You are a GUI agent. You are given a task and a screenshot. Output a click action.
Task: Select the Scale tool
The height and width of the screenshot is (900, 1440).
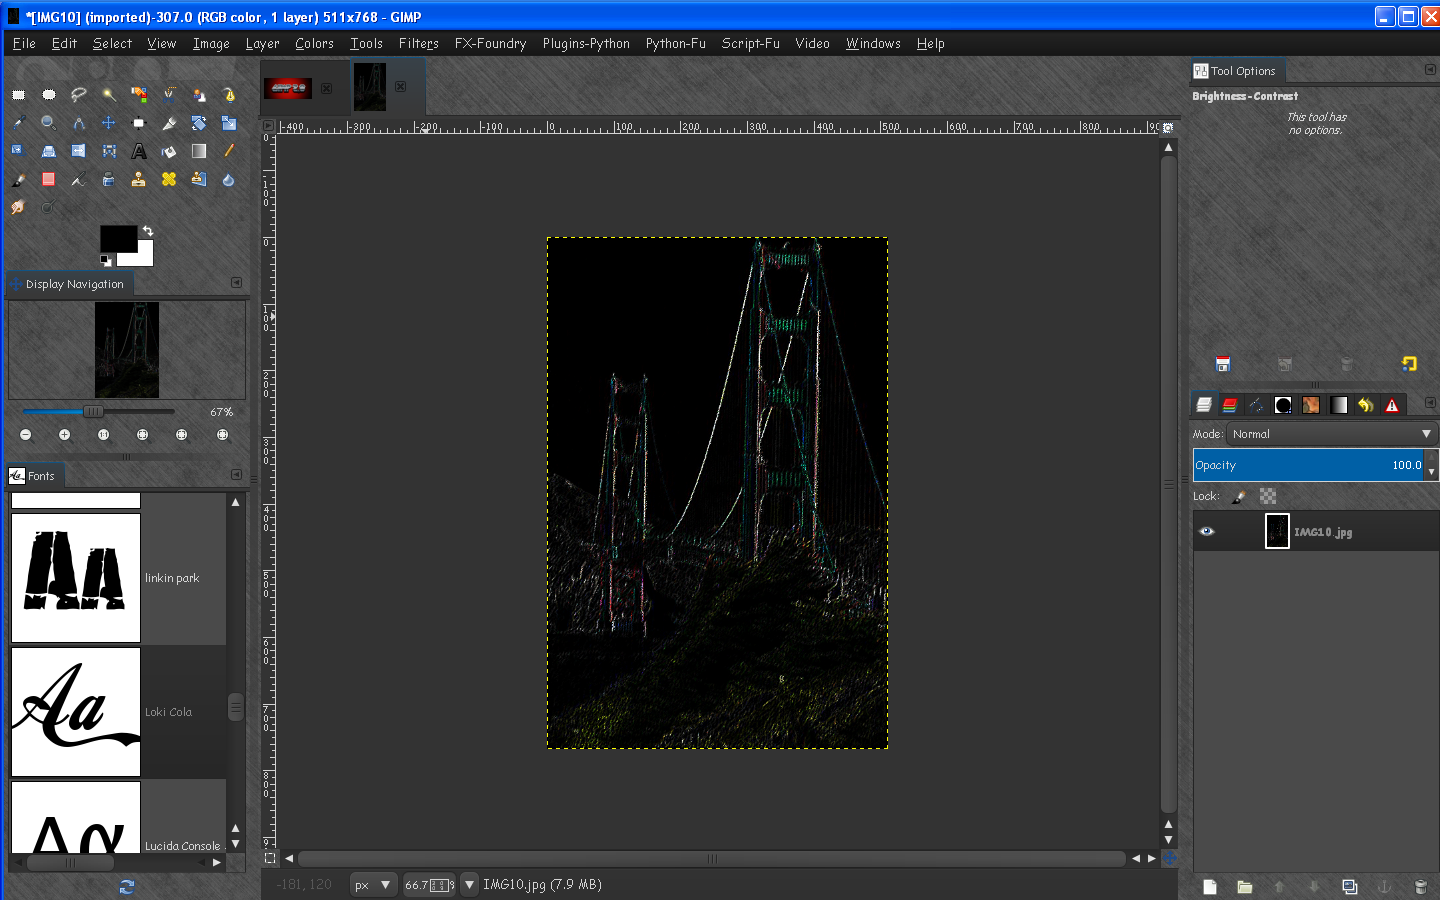pyautogui.click(x=228, y=122)
